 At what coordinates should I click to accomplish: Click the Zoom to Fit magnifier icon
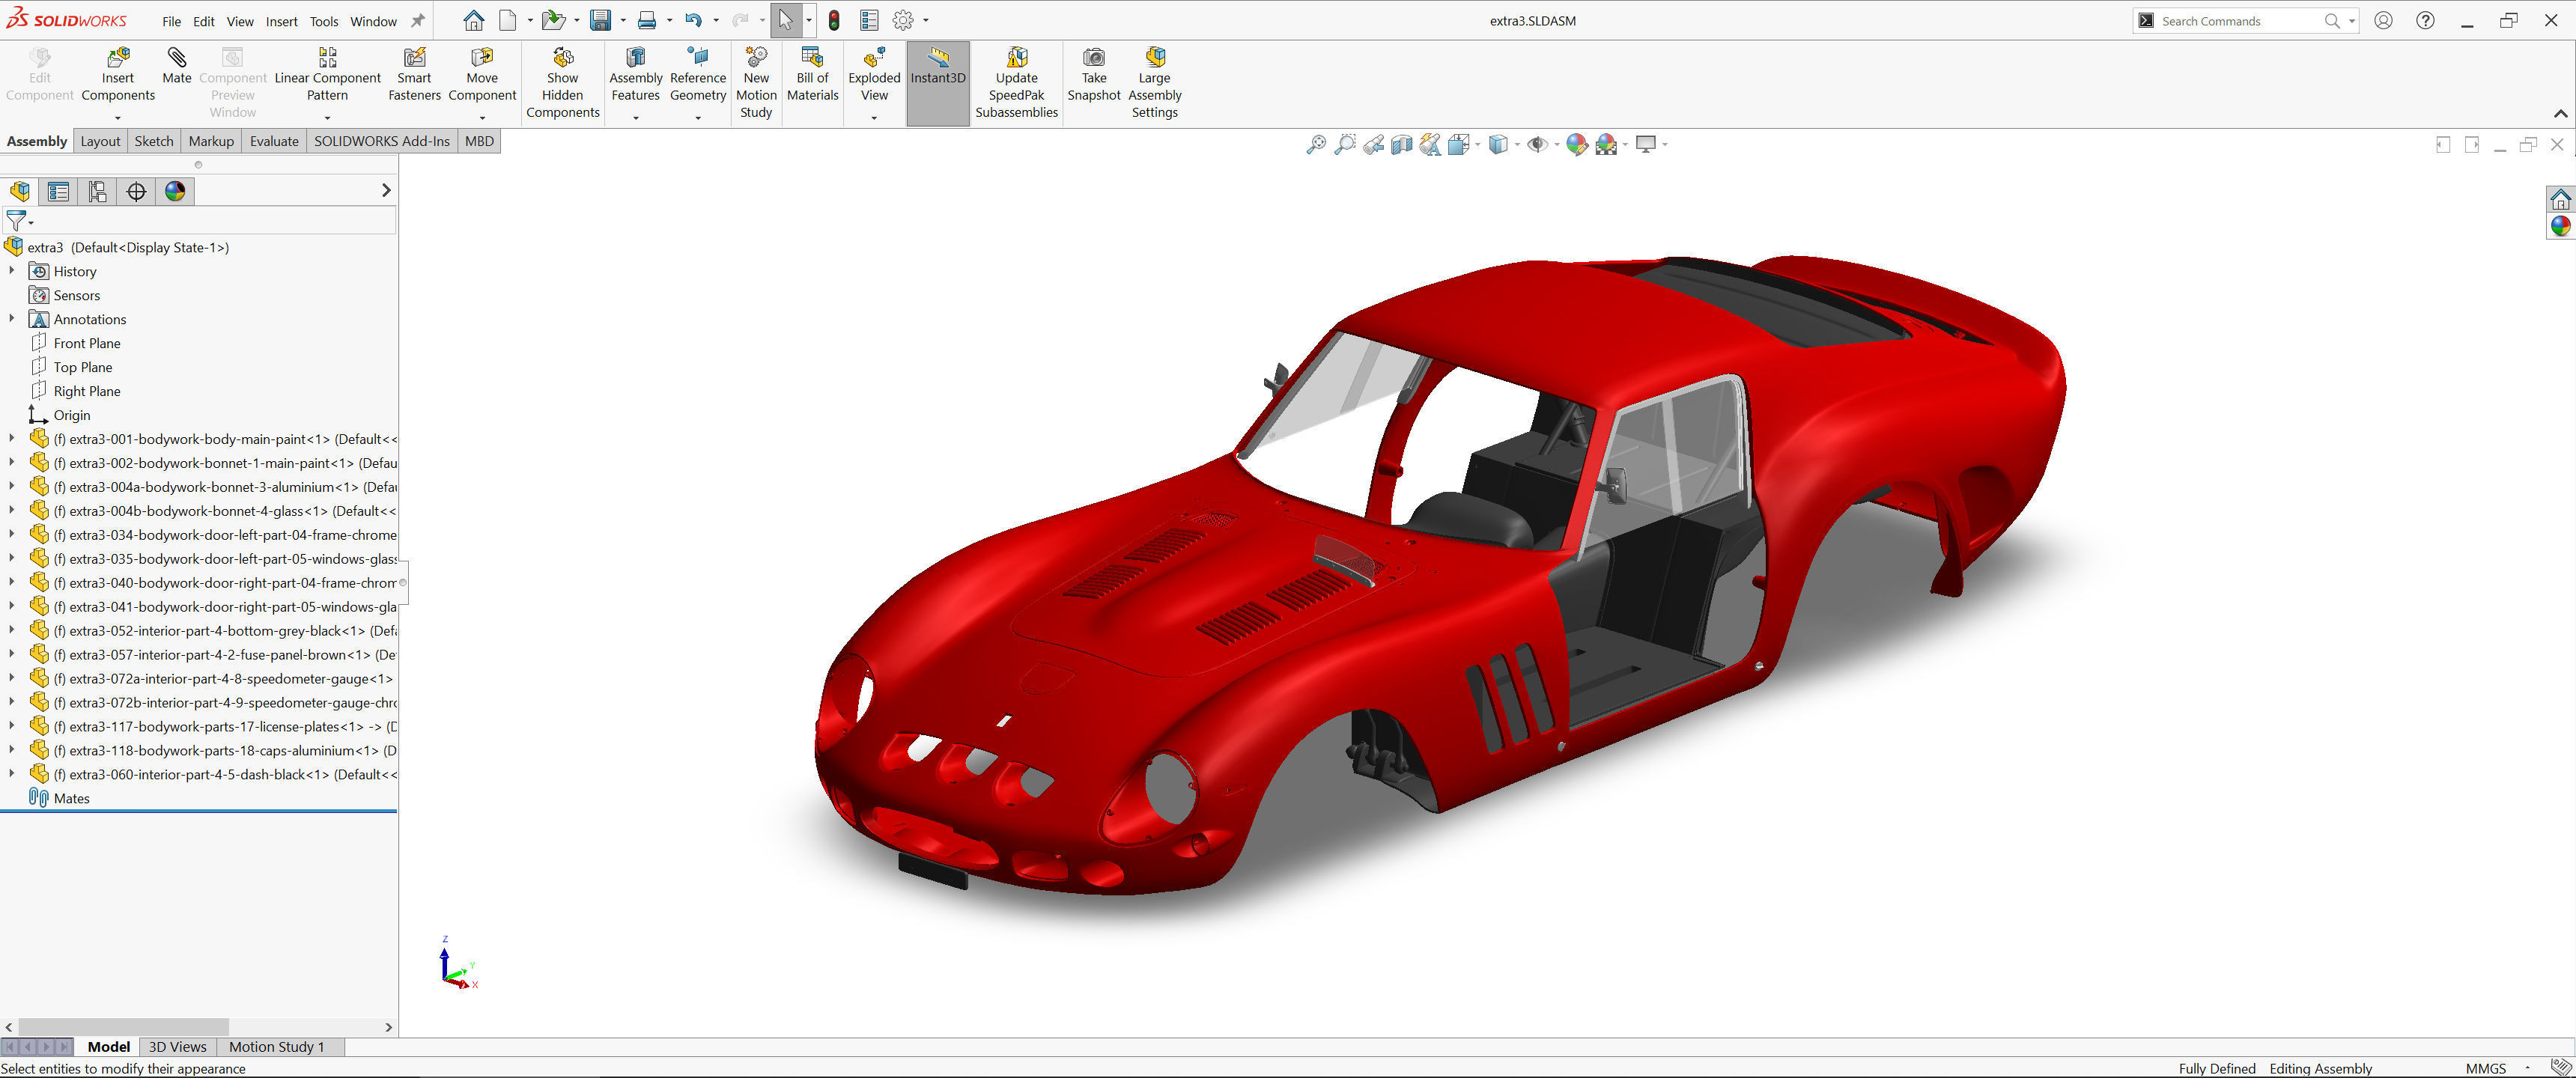click(1316, 145)
